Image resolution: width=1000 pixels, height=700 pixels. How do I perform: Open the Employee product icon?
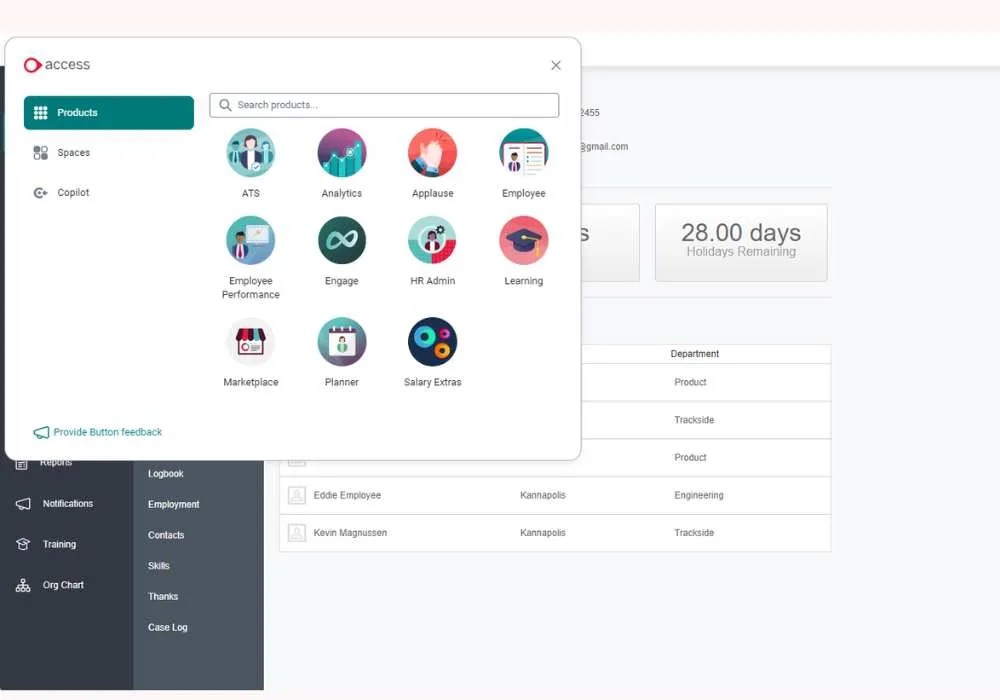(x=524, y=153)
